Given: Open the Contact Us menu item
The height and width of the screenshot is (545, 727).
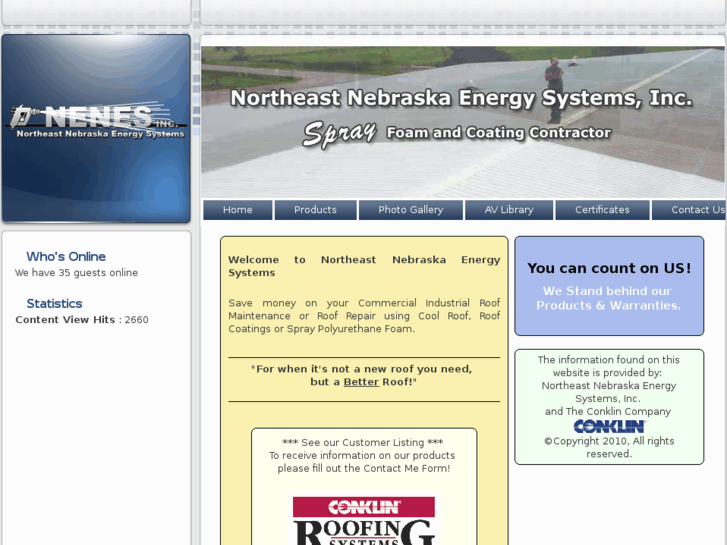Looking at the screenshot, I should (x=689, y=210).
